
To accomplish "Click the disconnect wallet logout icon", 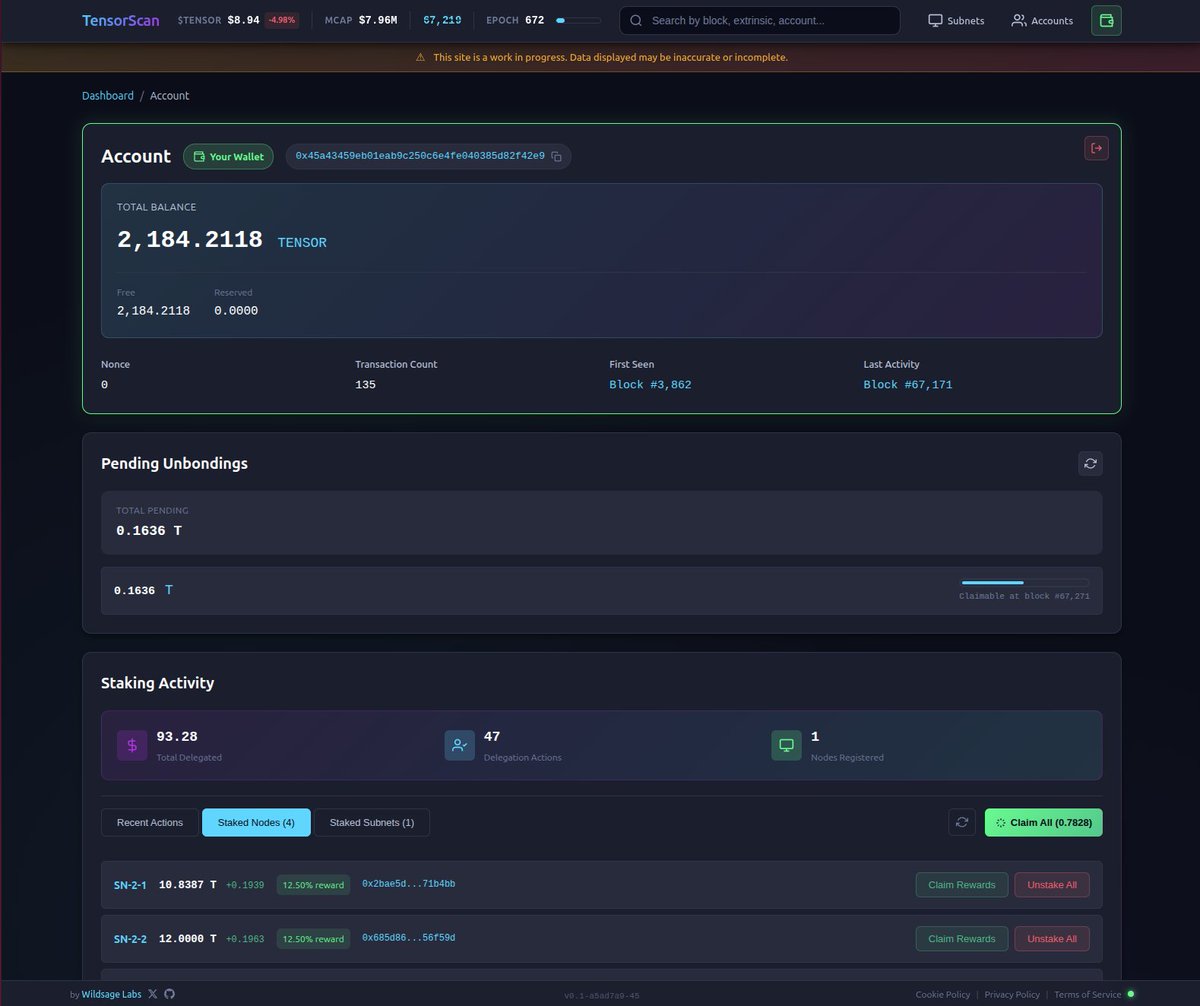I will point(1096,148).
